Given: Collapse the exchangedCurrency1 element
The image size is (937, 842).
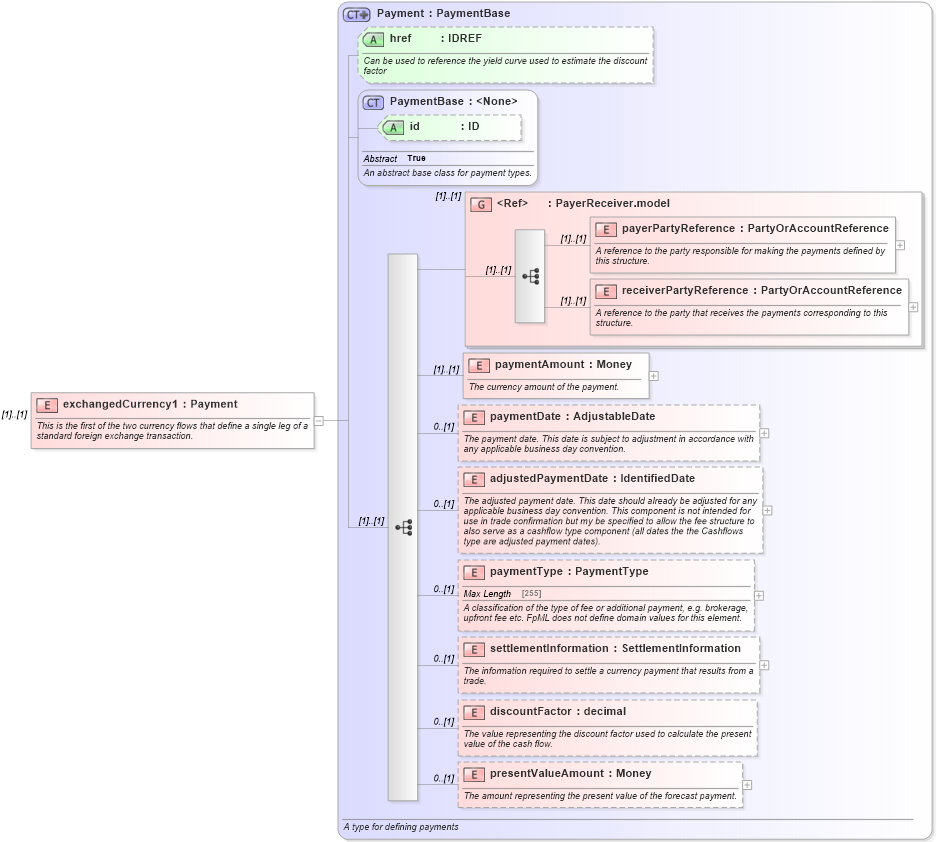Looking at the screenshot, I should point(319,421).
